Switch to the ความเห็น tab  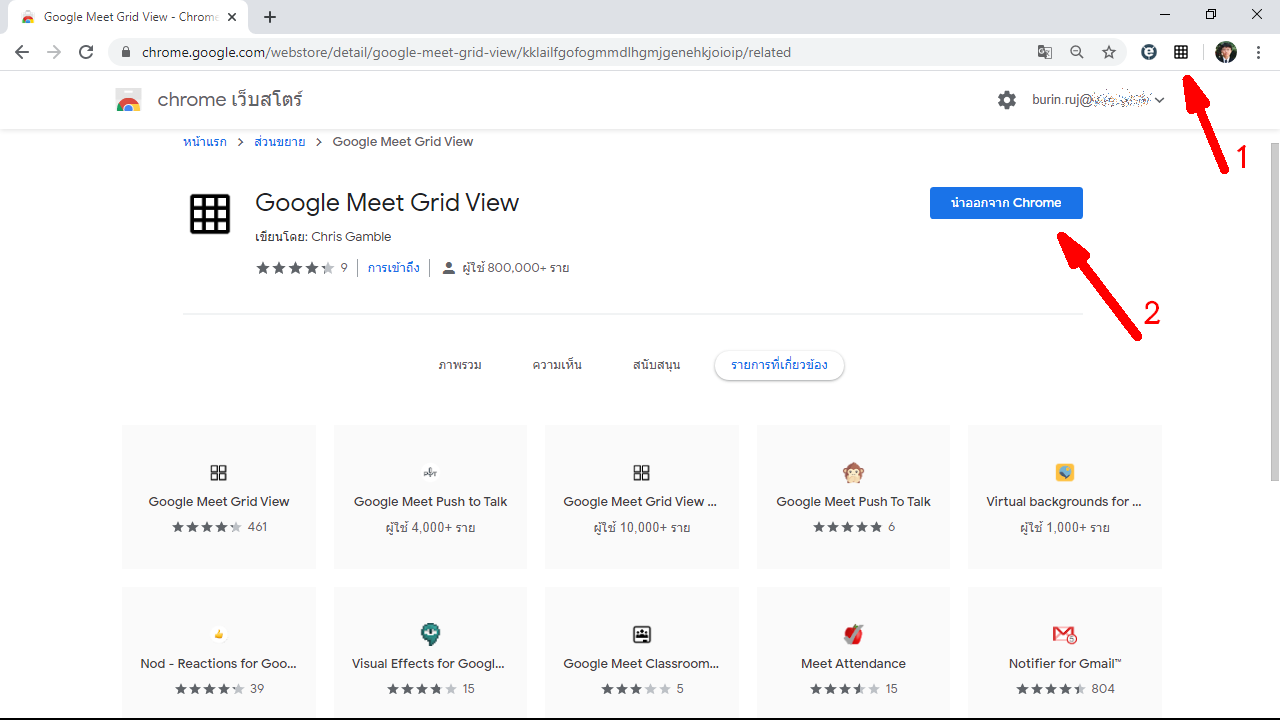coord(557,365)
